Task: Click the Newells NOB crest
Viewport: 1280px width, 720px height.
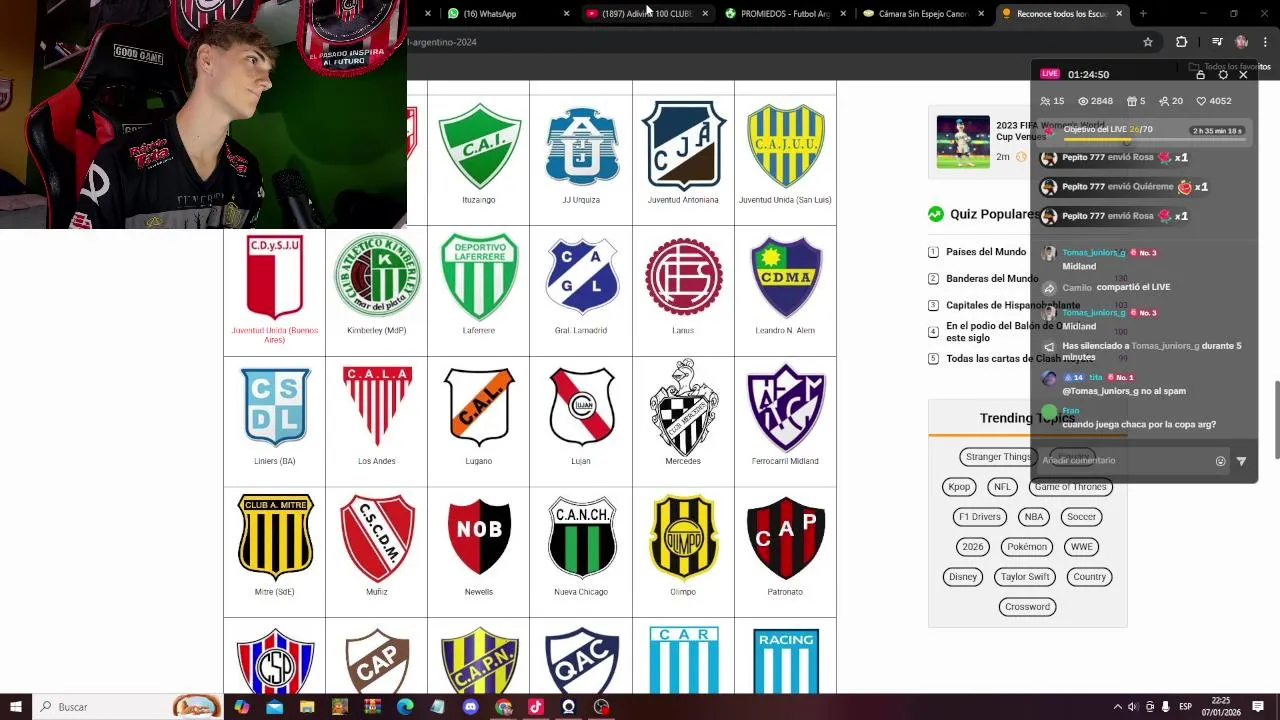Action: tap(479, 536)
